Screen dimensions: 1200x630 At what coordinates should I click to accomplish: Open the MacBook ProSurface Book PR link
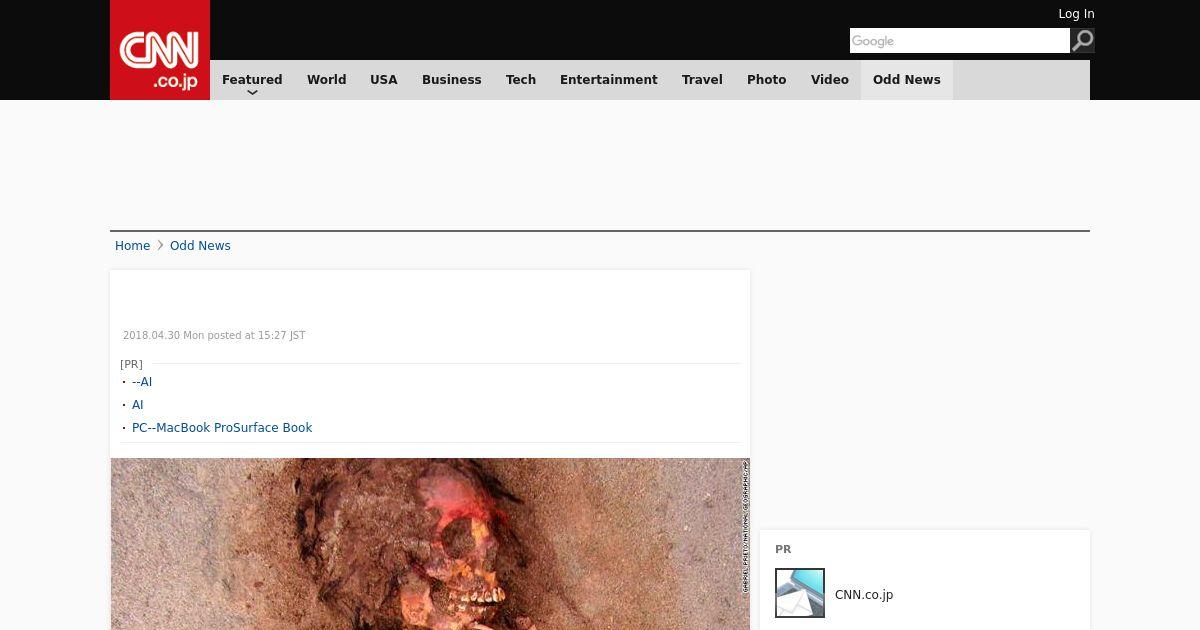222,428
